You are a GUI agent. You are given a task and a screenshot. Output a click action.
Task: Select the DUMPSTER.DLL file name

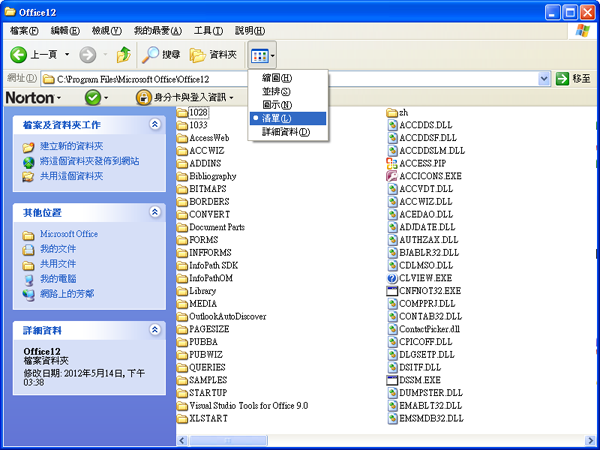pyautogui.click(x=430, y=393)
